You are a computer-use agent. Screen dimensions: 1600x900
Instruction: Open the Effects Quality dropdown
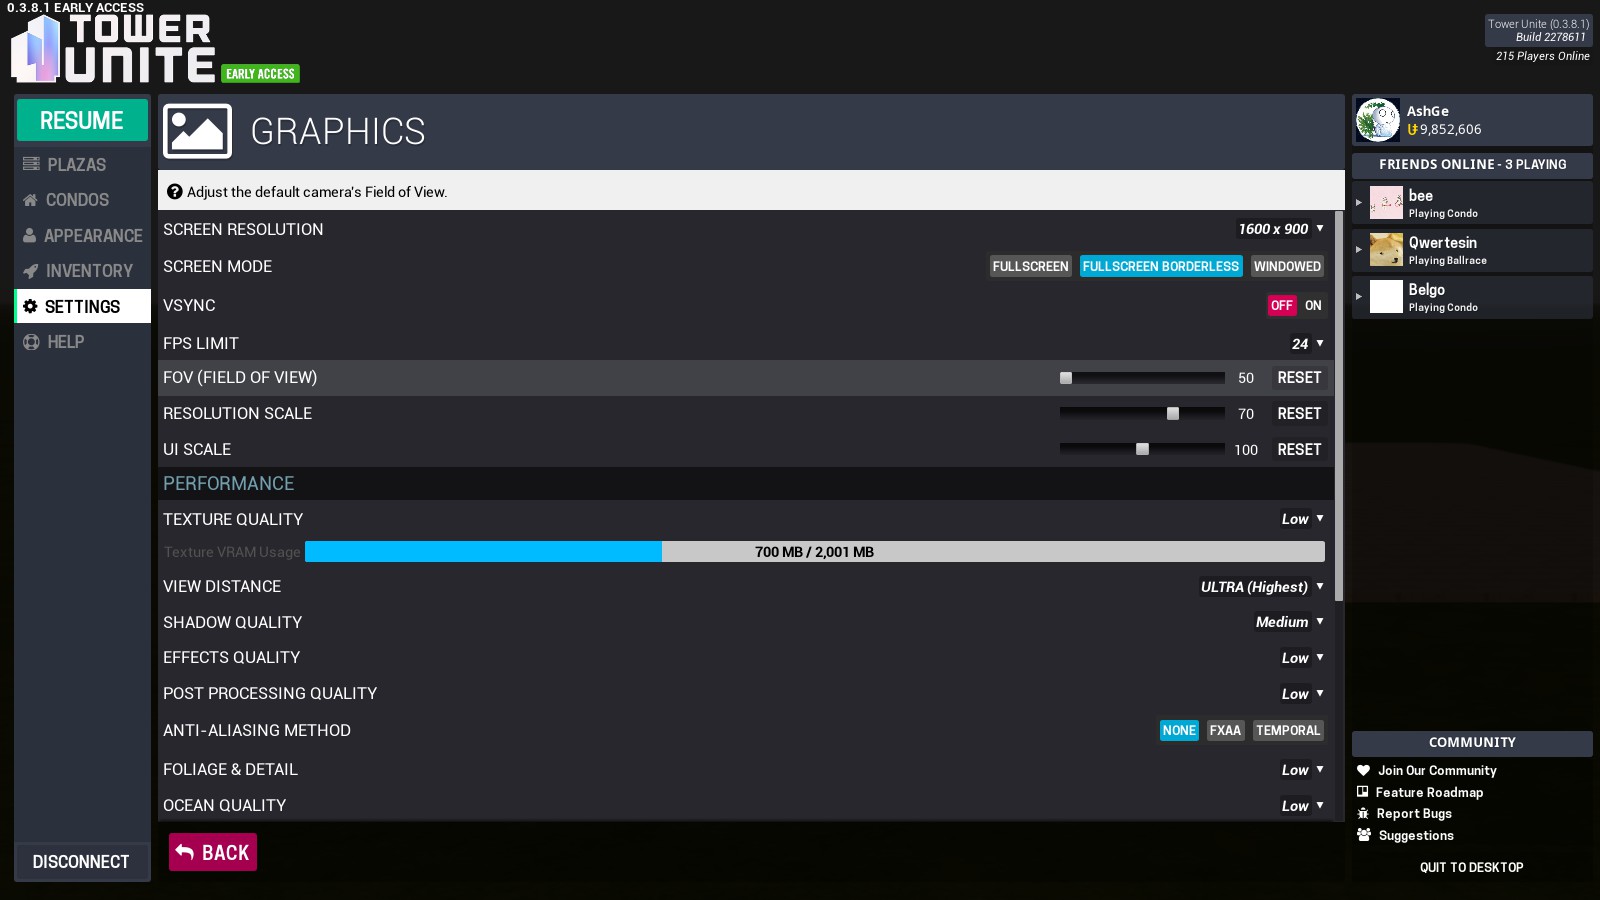[x=1302, y=658]
